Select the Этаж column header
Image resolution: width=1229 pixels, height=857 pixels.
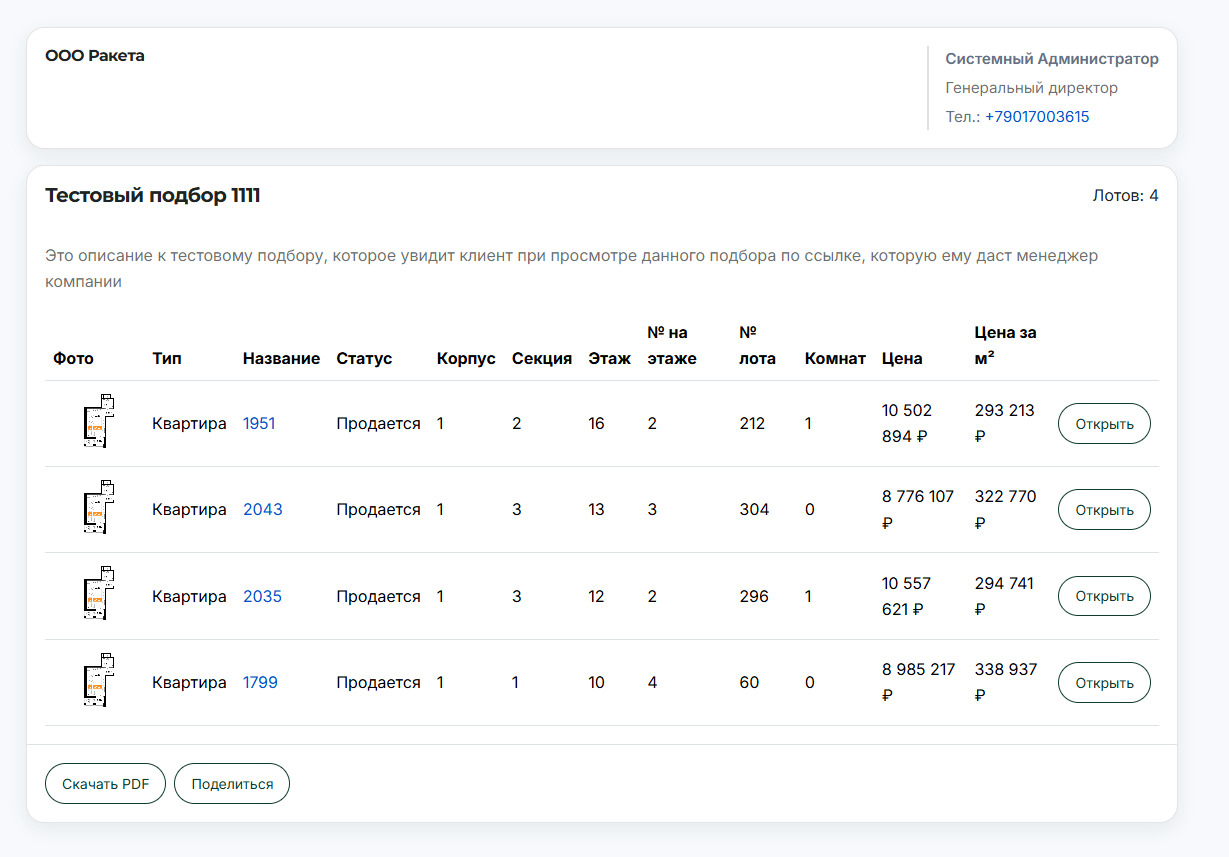coord(609,358)
